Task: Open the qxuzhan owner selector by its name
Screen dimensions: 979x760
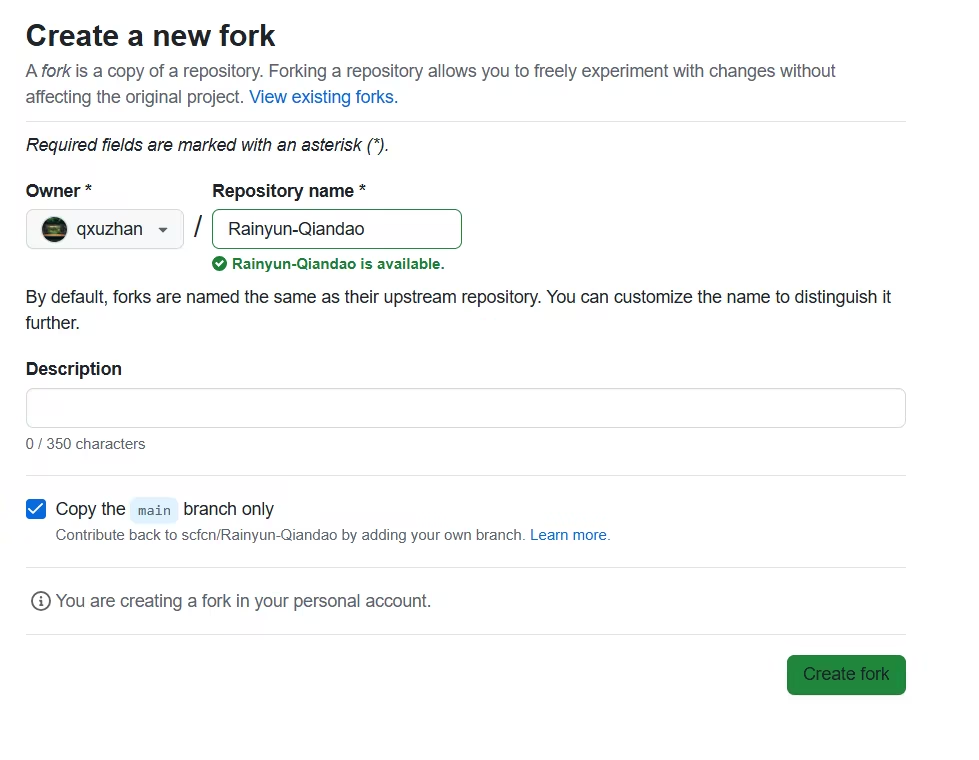Action: pyautogui.click(x=109, y=229)
